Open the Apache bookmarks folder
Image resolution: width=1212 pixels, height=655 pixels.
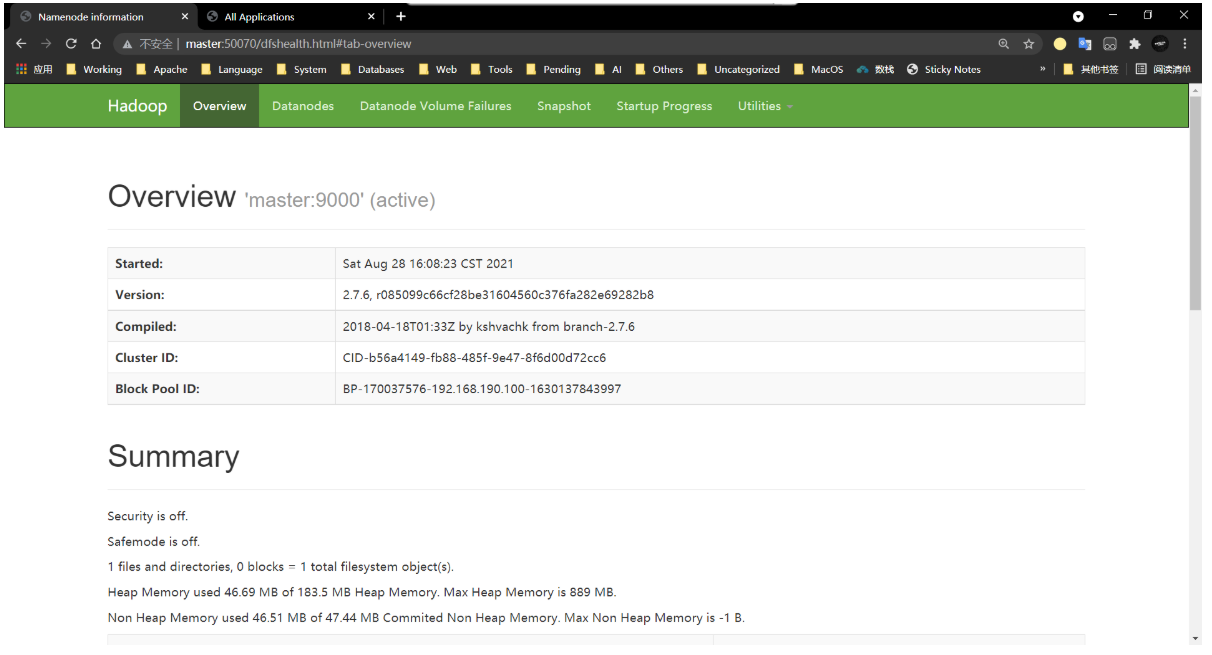[162, 69]
